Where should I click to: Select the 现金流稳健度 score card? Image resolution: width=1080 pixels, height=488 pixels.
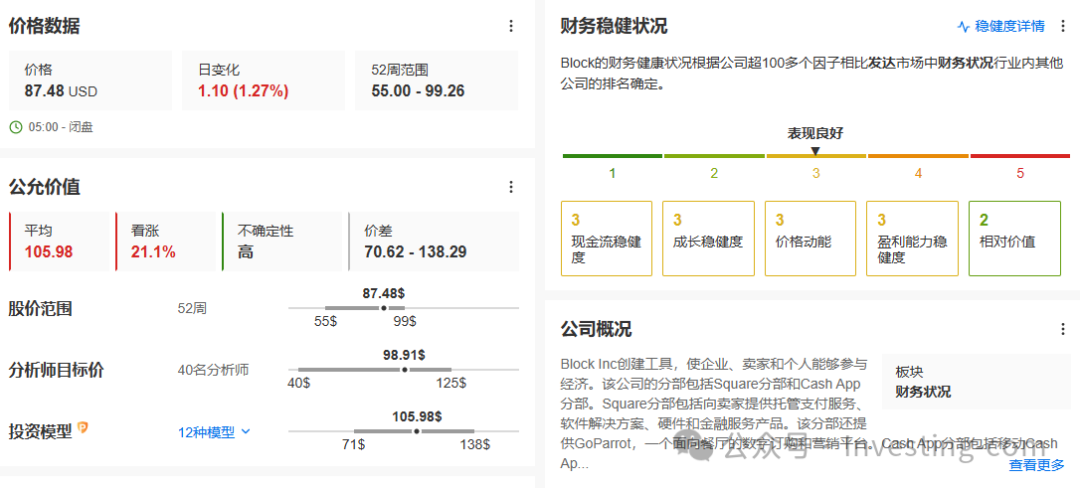click(606, 239)
